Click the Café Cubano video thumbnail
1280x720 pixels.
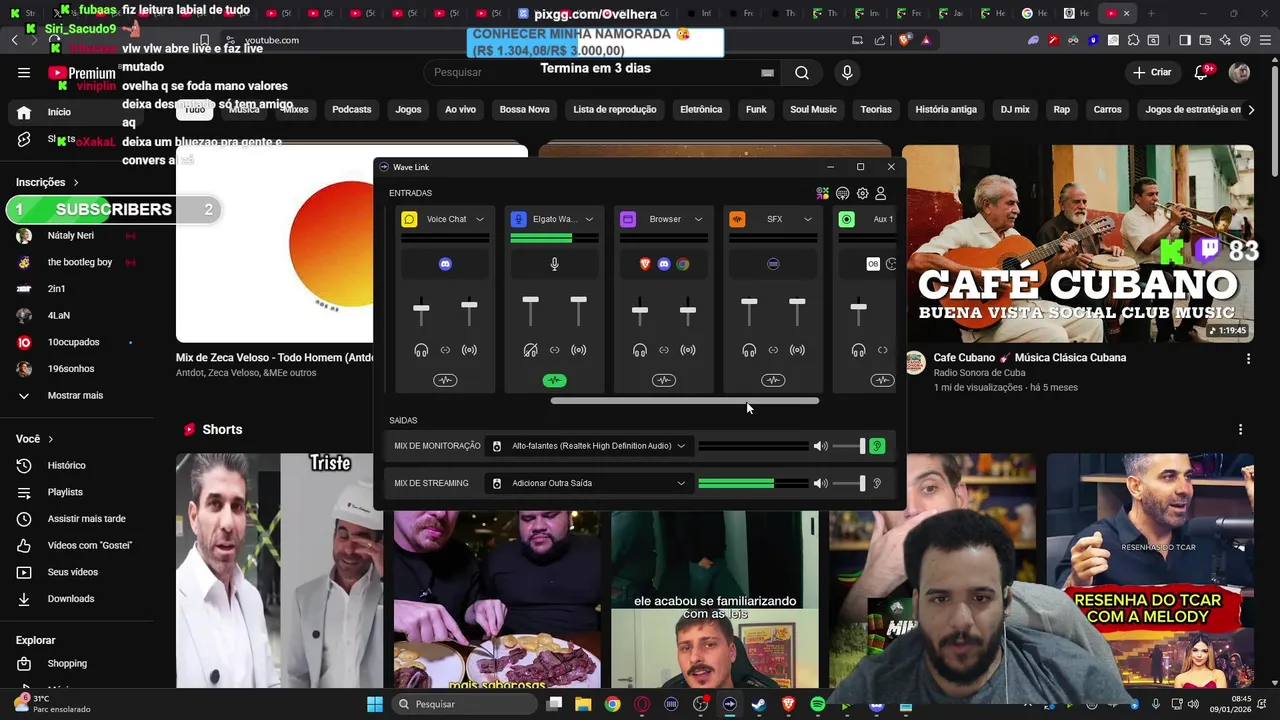click(1078, 244)
